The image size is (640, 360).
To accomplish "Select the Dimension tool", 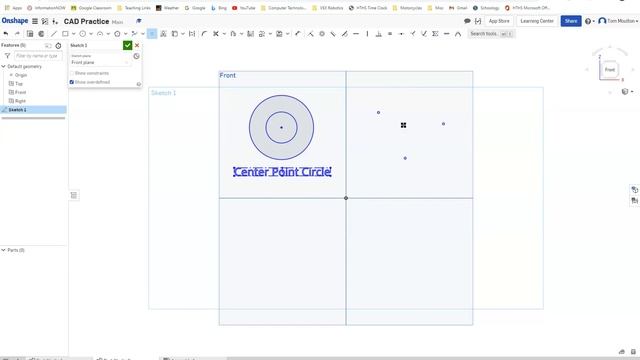I will pyautogui.click(x=298, y=34).
